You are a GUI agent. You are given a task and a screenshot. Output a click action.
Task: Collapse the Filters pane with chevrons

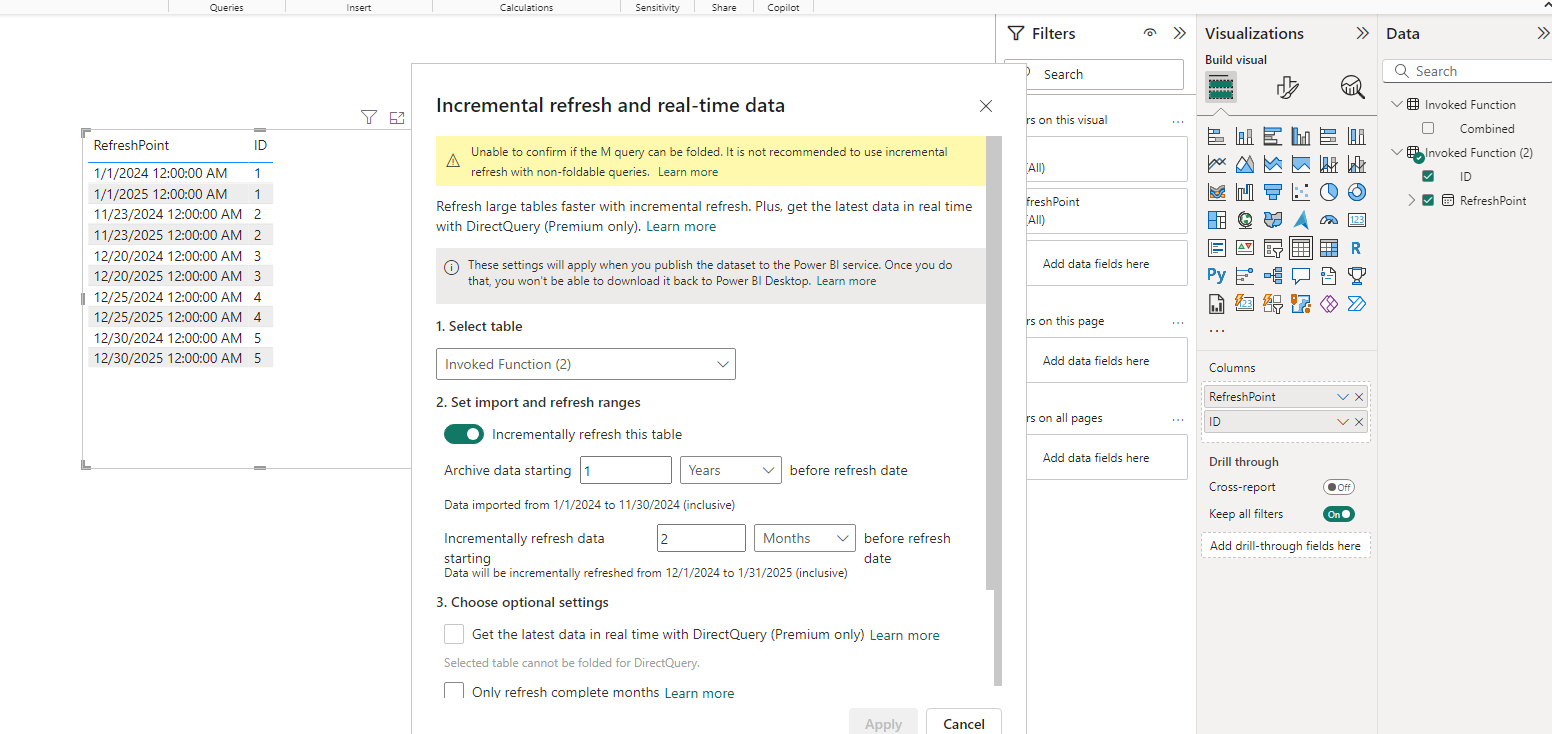tap(1179, 33)
